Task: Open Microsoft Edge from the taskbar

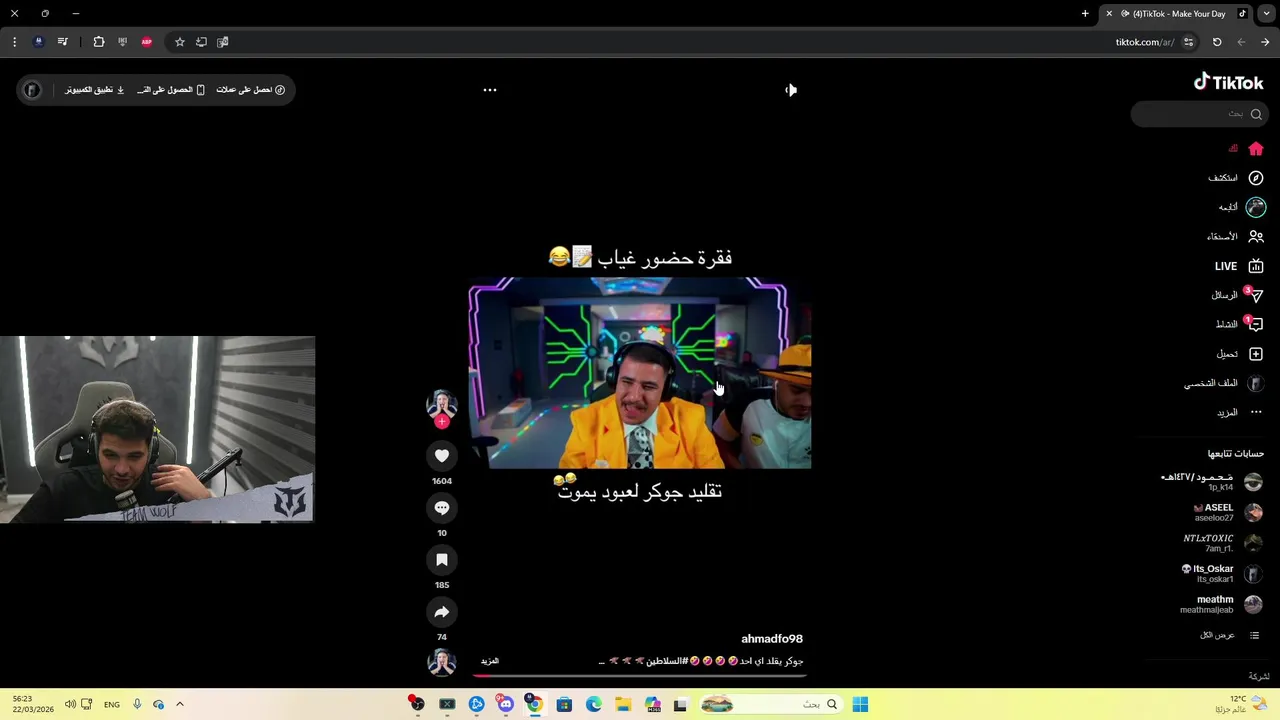Action: tap(594, 705)
